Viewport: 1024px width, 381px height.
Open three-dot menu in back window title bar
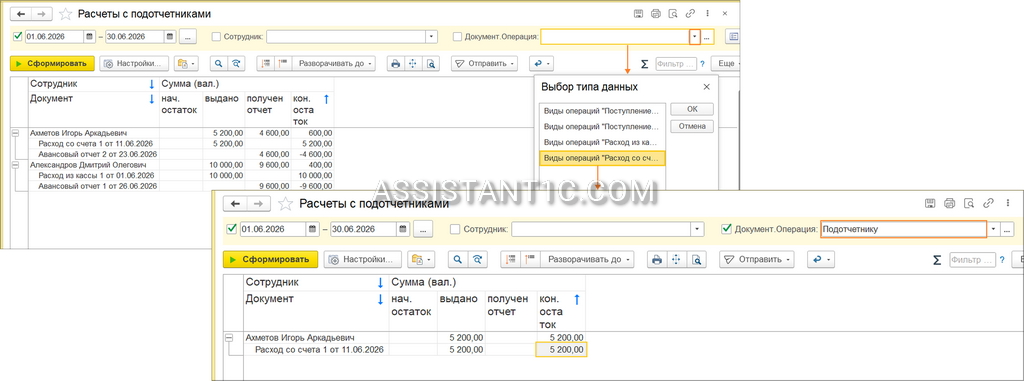tap(707, 14)
